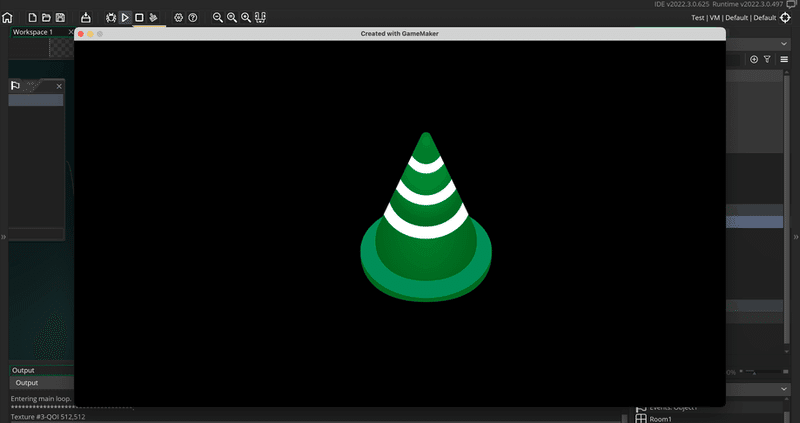This screenshot has width=800, height=423.
Task: Select the Room1 item in recent list
Action: pos(661,419)
